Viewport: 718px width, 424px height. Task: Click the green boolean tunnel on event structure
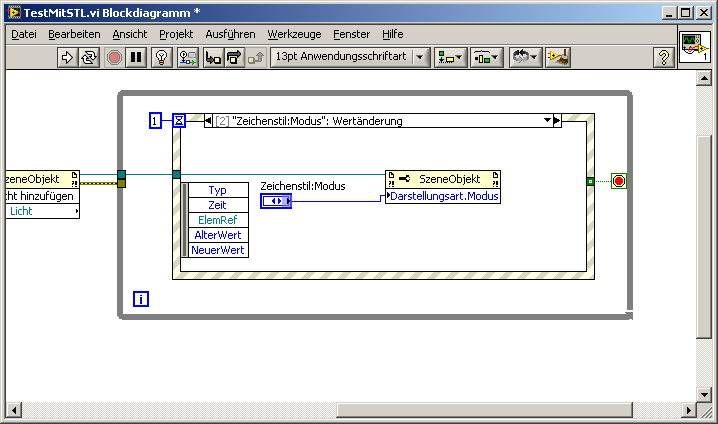[x=590, y=182]
